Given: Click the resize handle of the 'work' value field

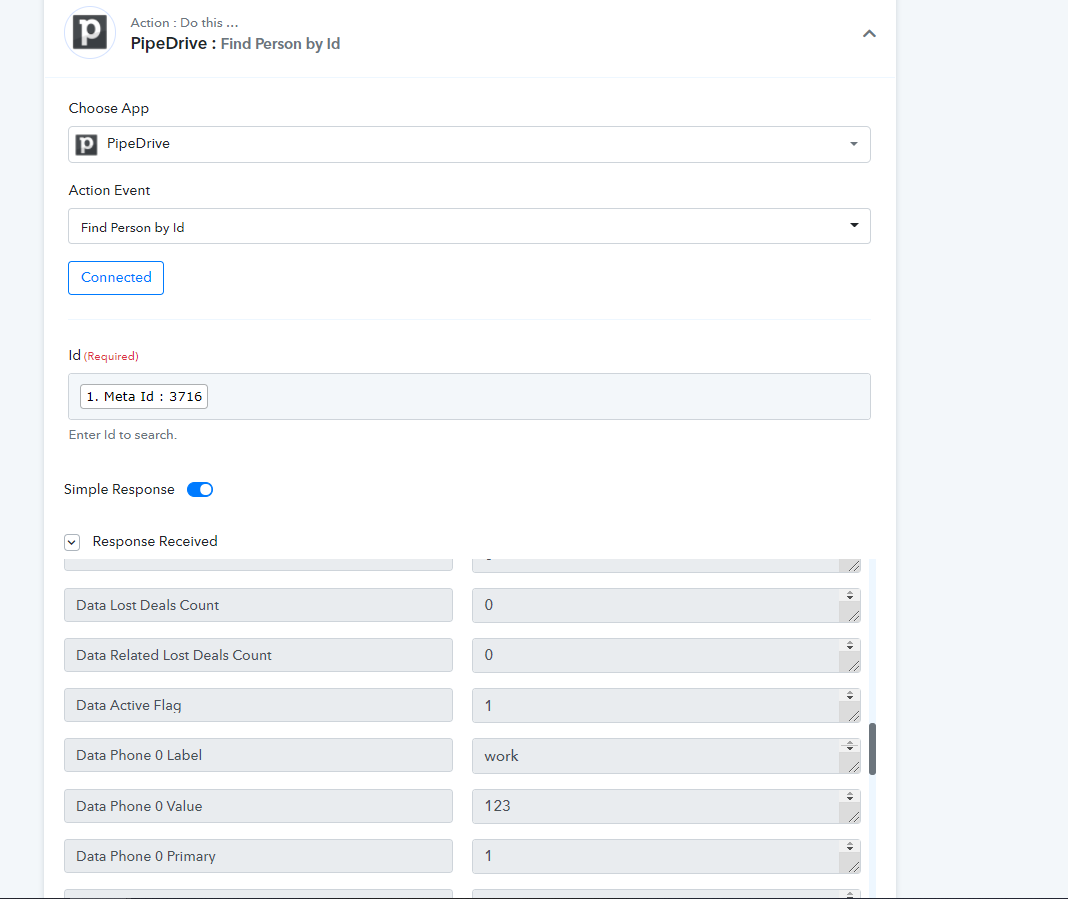Looking at the screenshot, I should click(x=853, y=766).
